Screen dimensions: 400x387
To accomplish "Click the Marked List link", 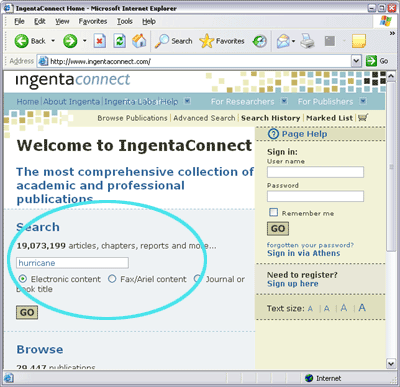I will point(329,118).
